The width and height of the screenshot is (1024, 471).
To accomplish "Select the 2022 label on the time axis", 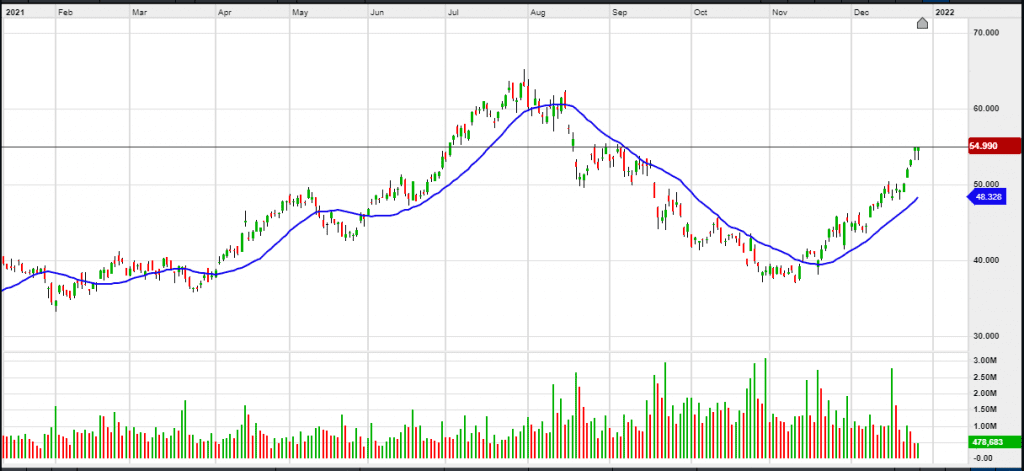I will click(x=943, y=14).
